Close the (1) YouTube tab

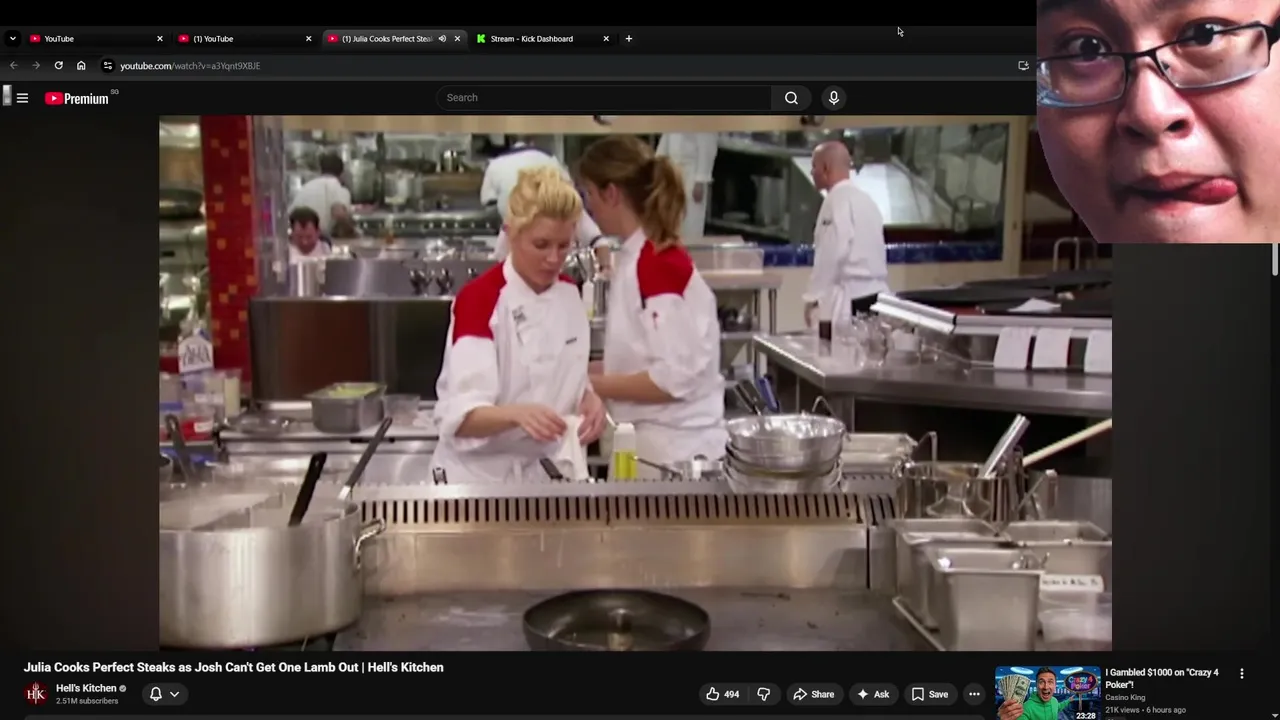pos(308,38)
